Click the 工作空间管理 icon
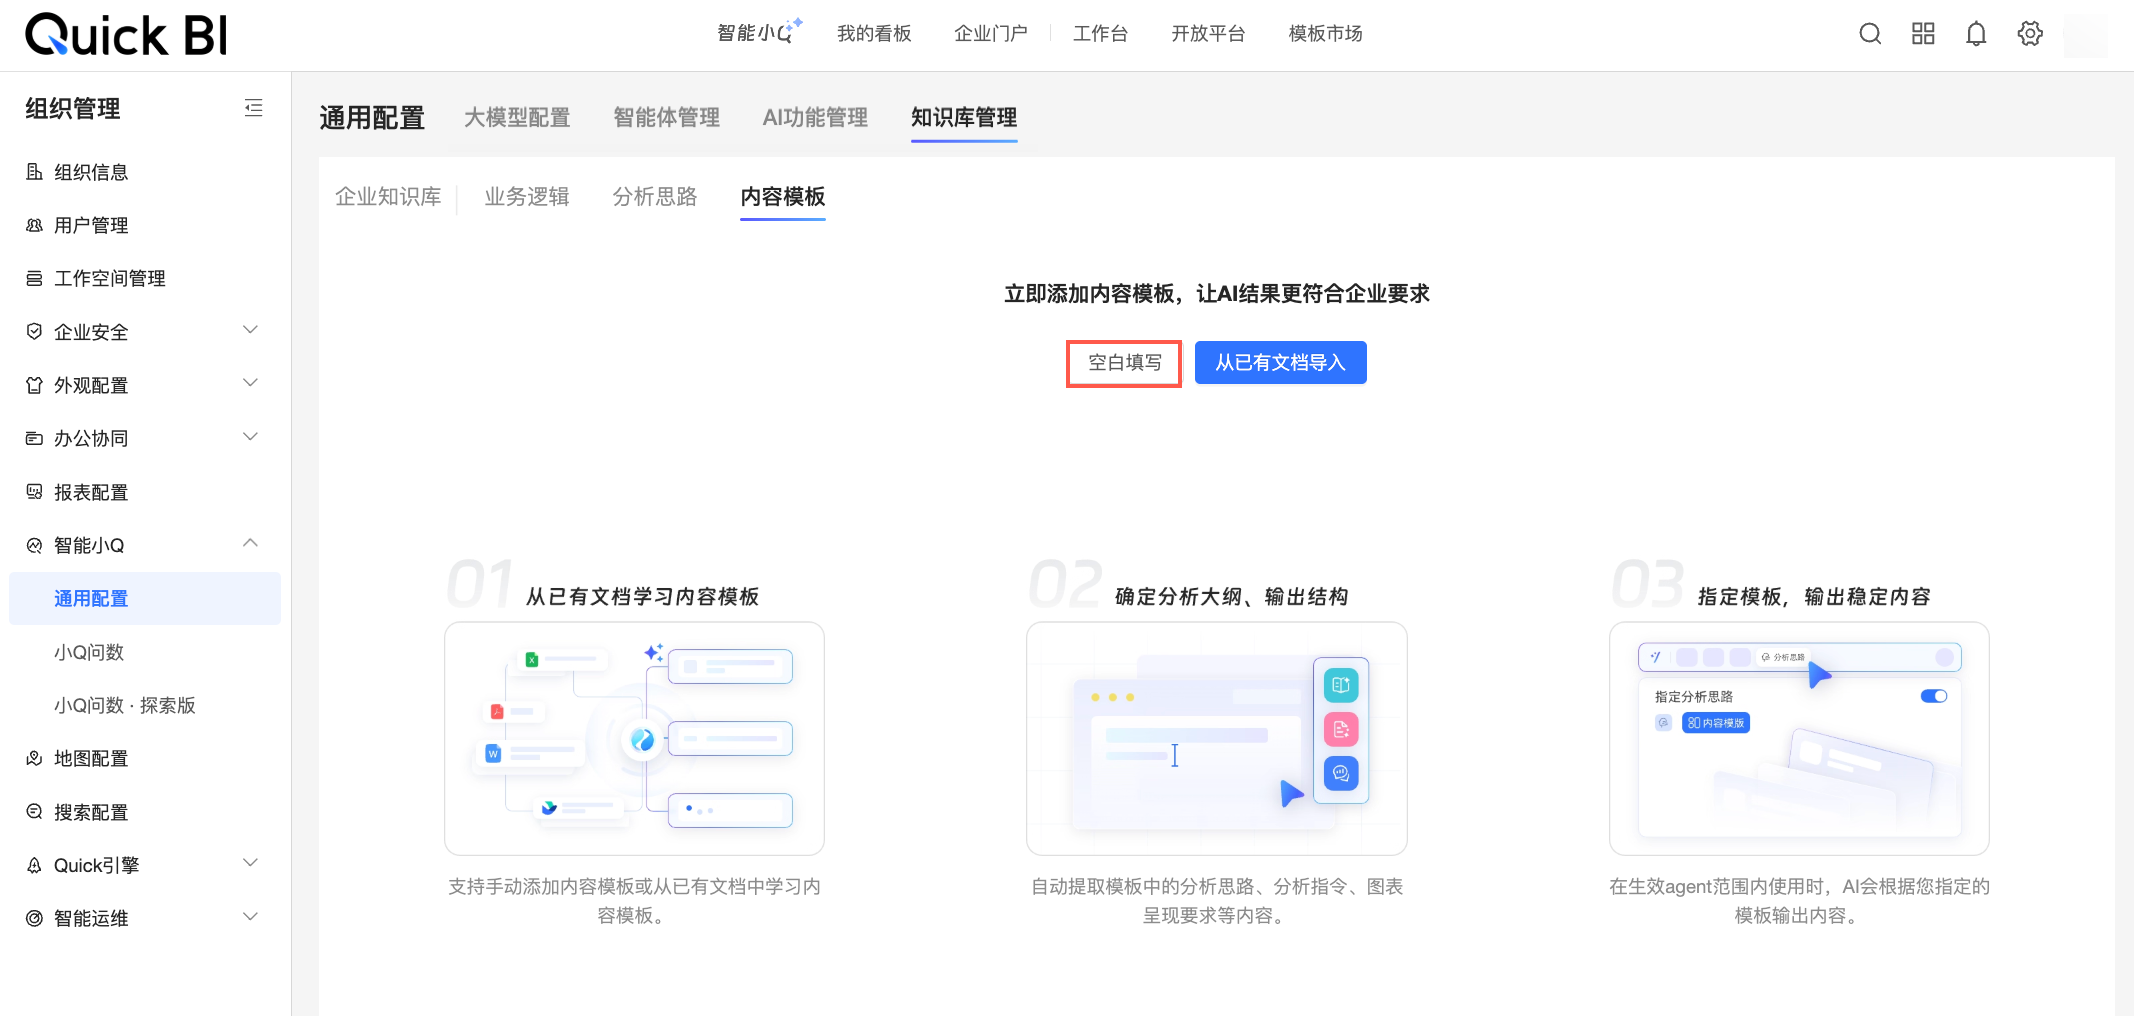The image size is (2134, 1016). click(34, 278)
